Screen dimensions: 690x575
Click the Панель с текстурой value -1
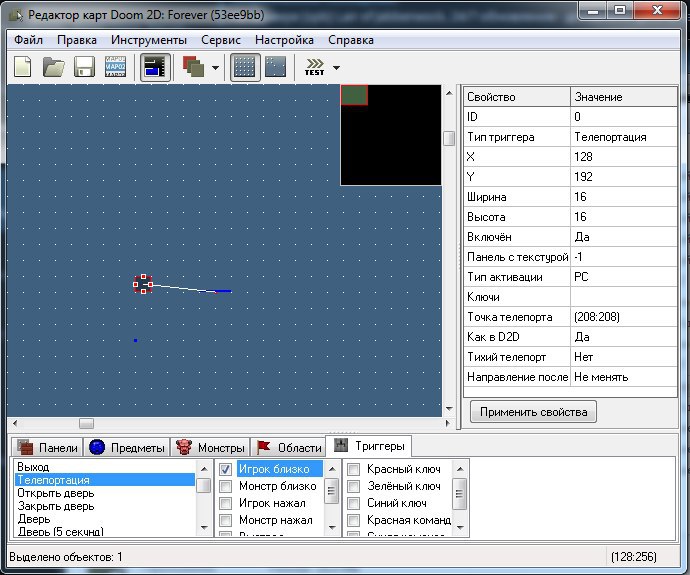[624, 257]
